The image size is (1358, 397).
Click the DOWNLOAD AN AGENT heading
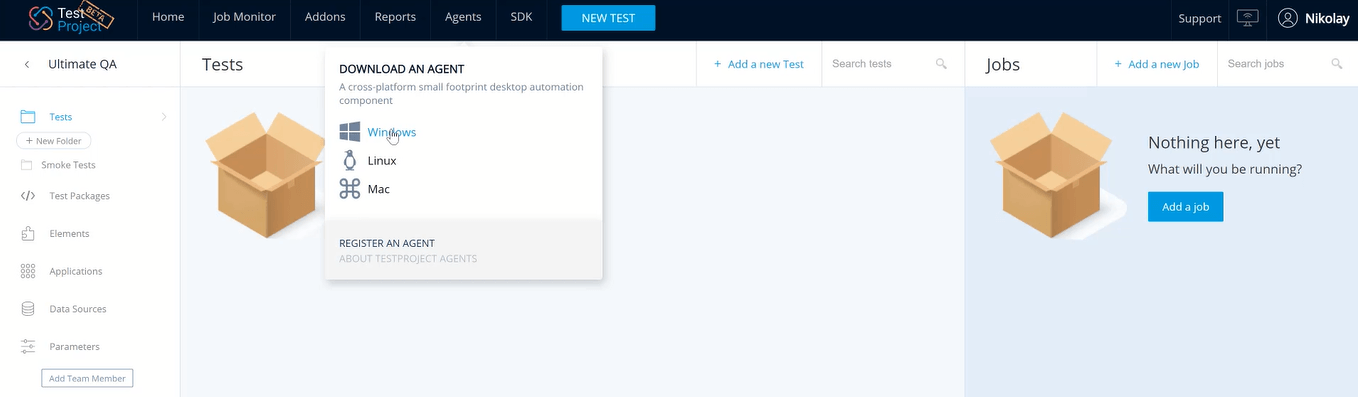click(x=402, y=69)
